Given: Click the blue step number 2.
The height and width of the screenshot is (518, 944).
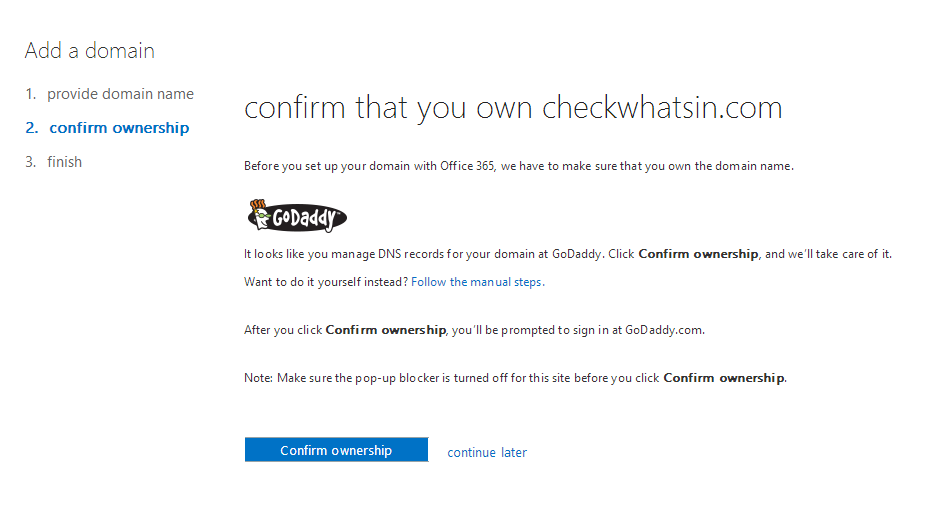Looking at the screenshot, I should (32, 128).
